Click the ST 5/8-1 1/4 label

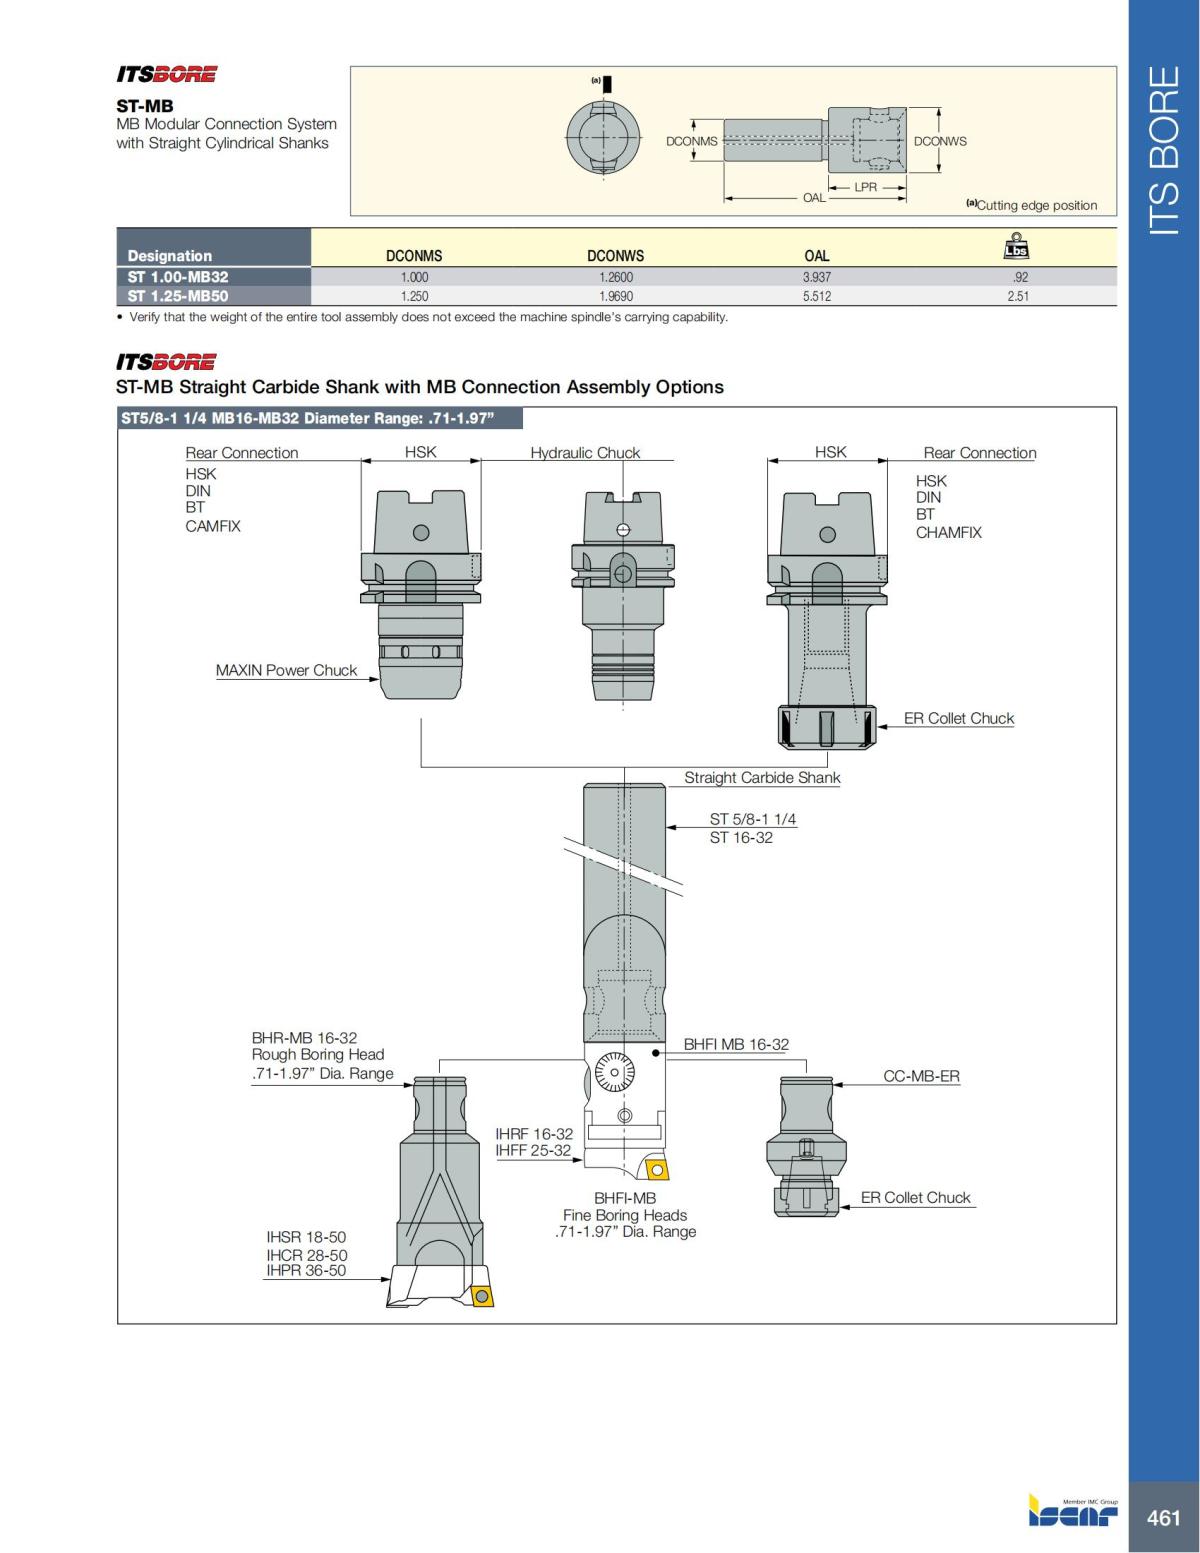tap(753, 819)
